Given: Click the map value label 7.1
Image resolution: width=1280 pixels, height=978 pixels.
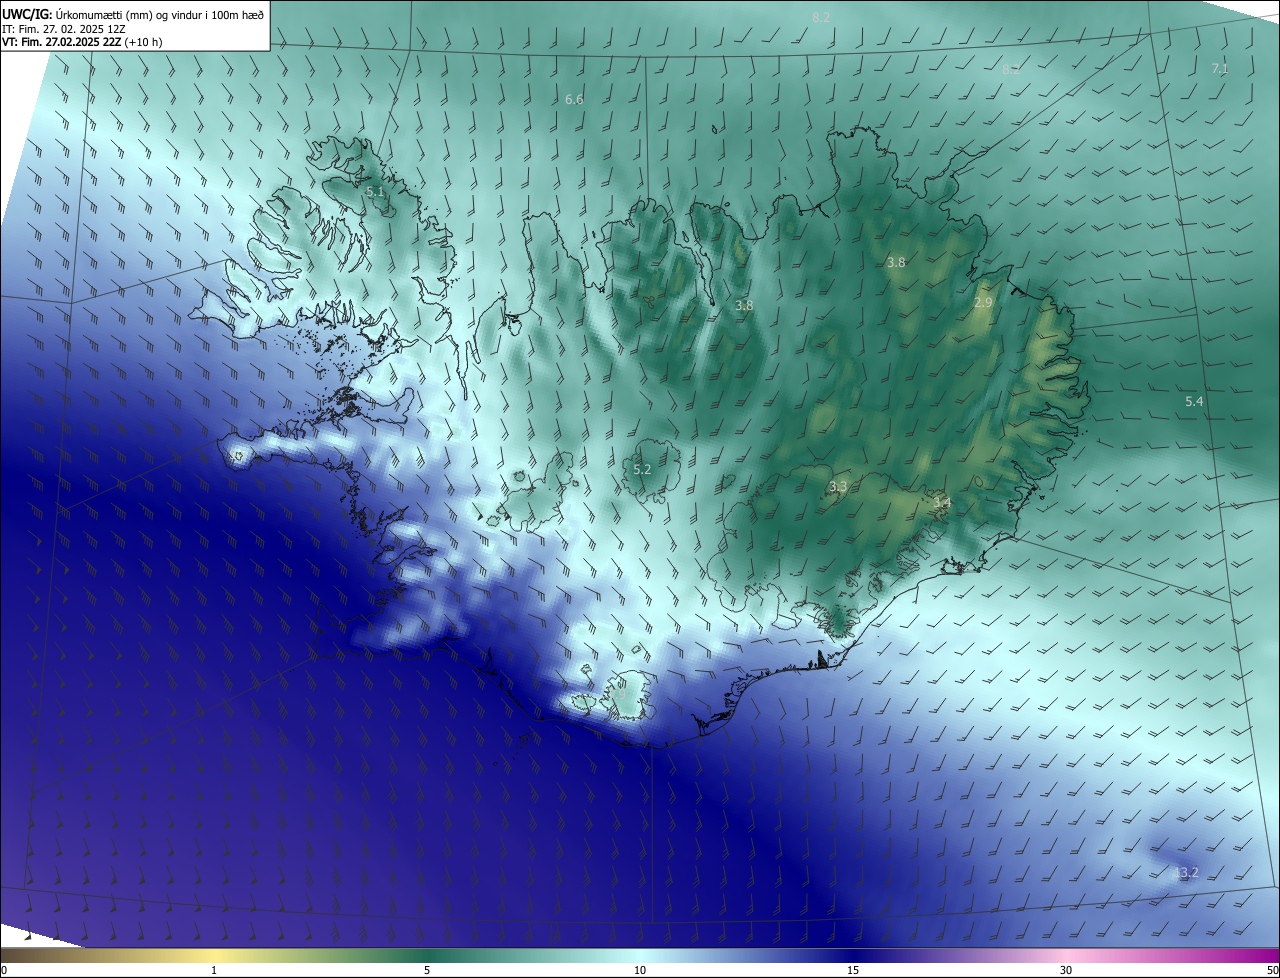Looking at the screenshot, I should click(1220, 68).
